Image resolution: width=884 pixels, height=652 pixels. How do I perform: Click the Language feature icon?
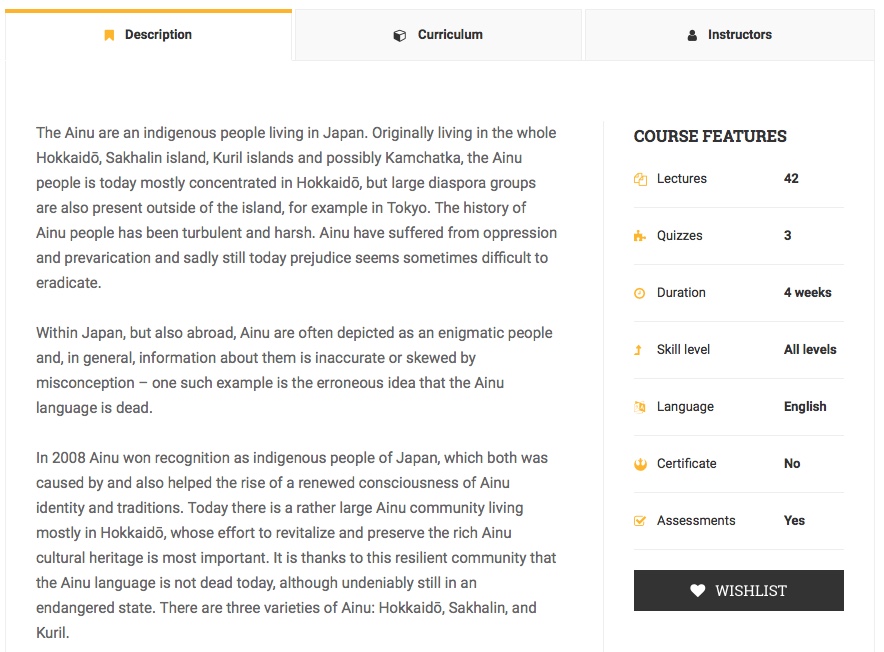pyautogui.click(x=640, y=407)
